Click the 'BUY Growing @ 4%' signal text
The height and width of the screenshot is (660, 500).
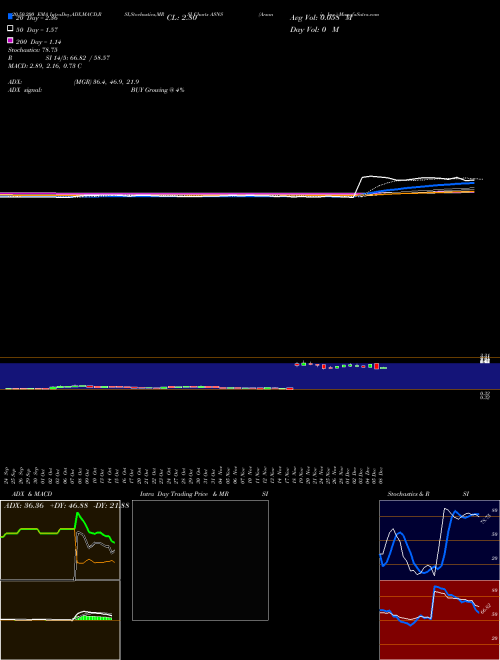point(157,90)
